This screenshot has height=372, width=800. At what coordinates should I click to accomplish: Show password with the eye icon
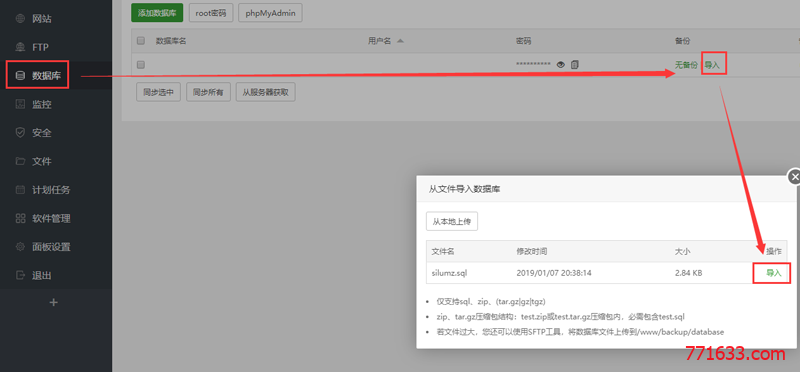[x=561, y=64]
